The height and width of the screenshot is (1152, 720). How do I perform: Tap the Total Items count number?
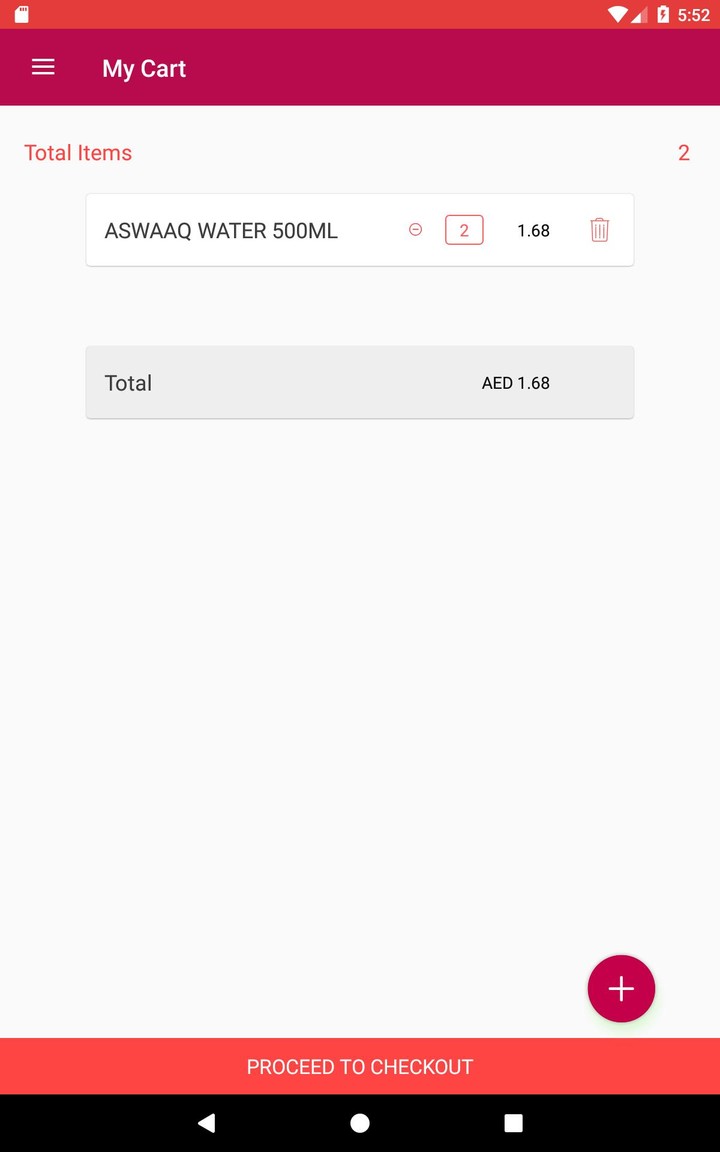tap(684, 153)
